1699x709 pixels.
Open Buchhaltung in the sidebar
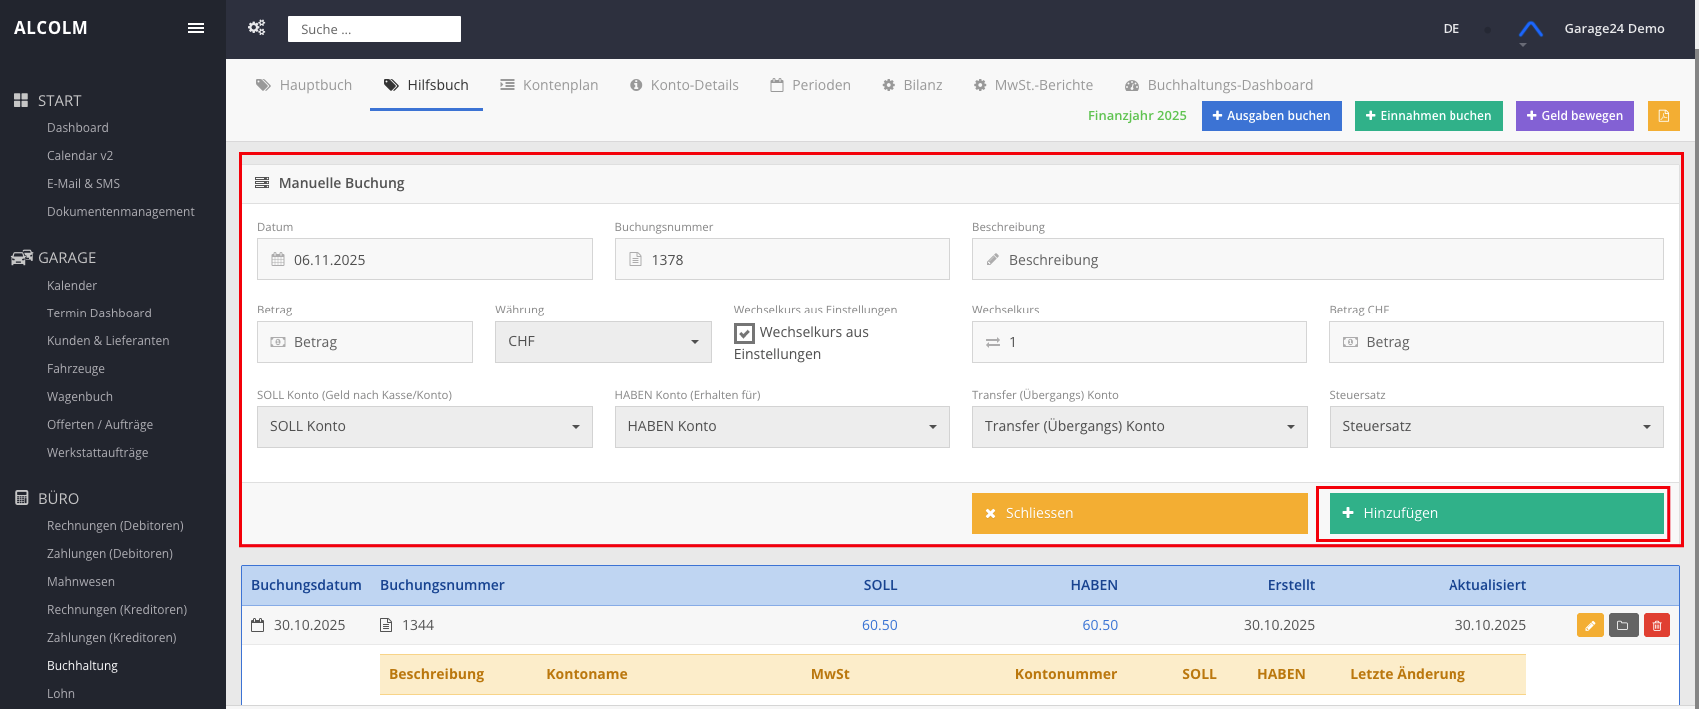[x=82, y=666]
